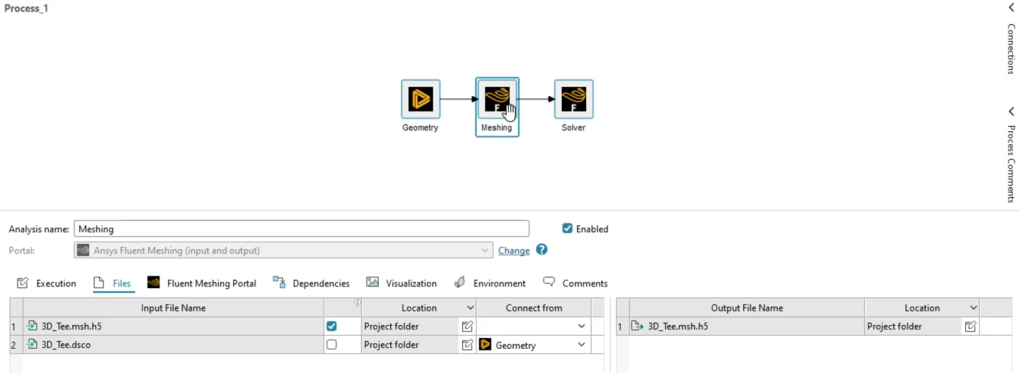Screen dimensions: 1024x373
Task: Expand the Connections side panel
Action: pos(1011,7)
